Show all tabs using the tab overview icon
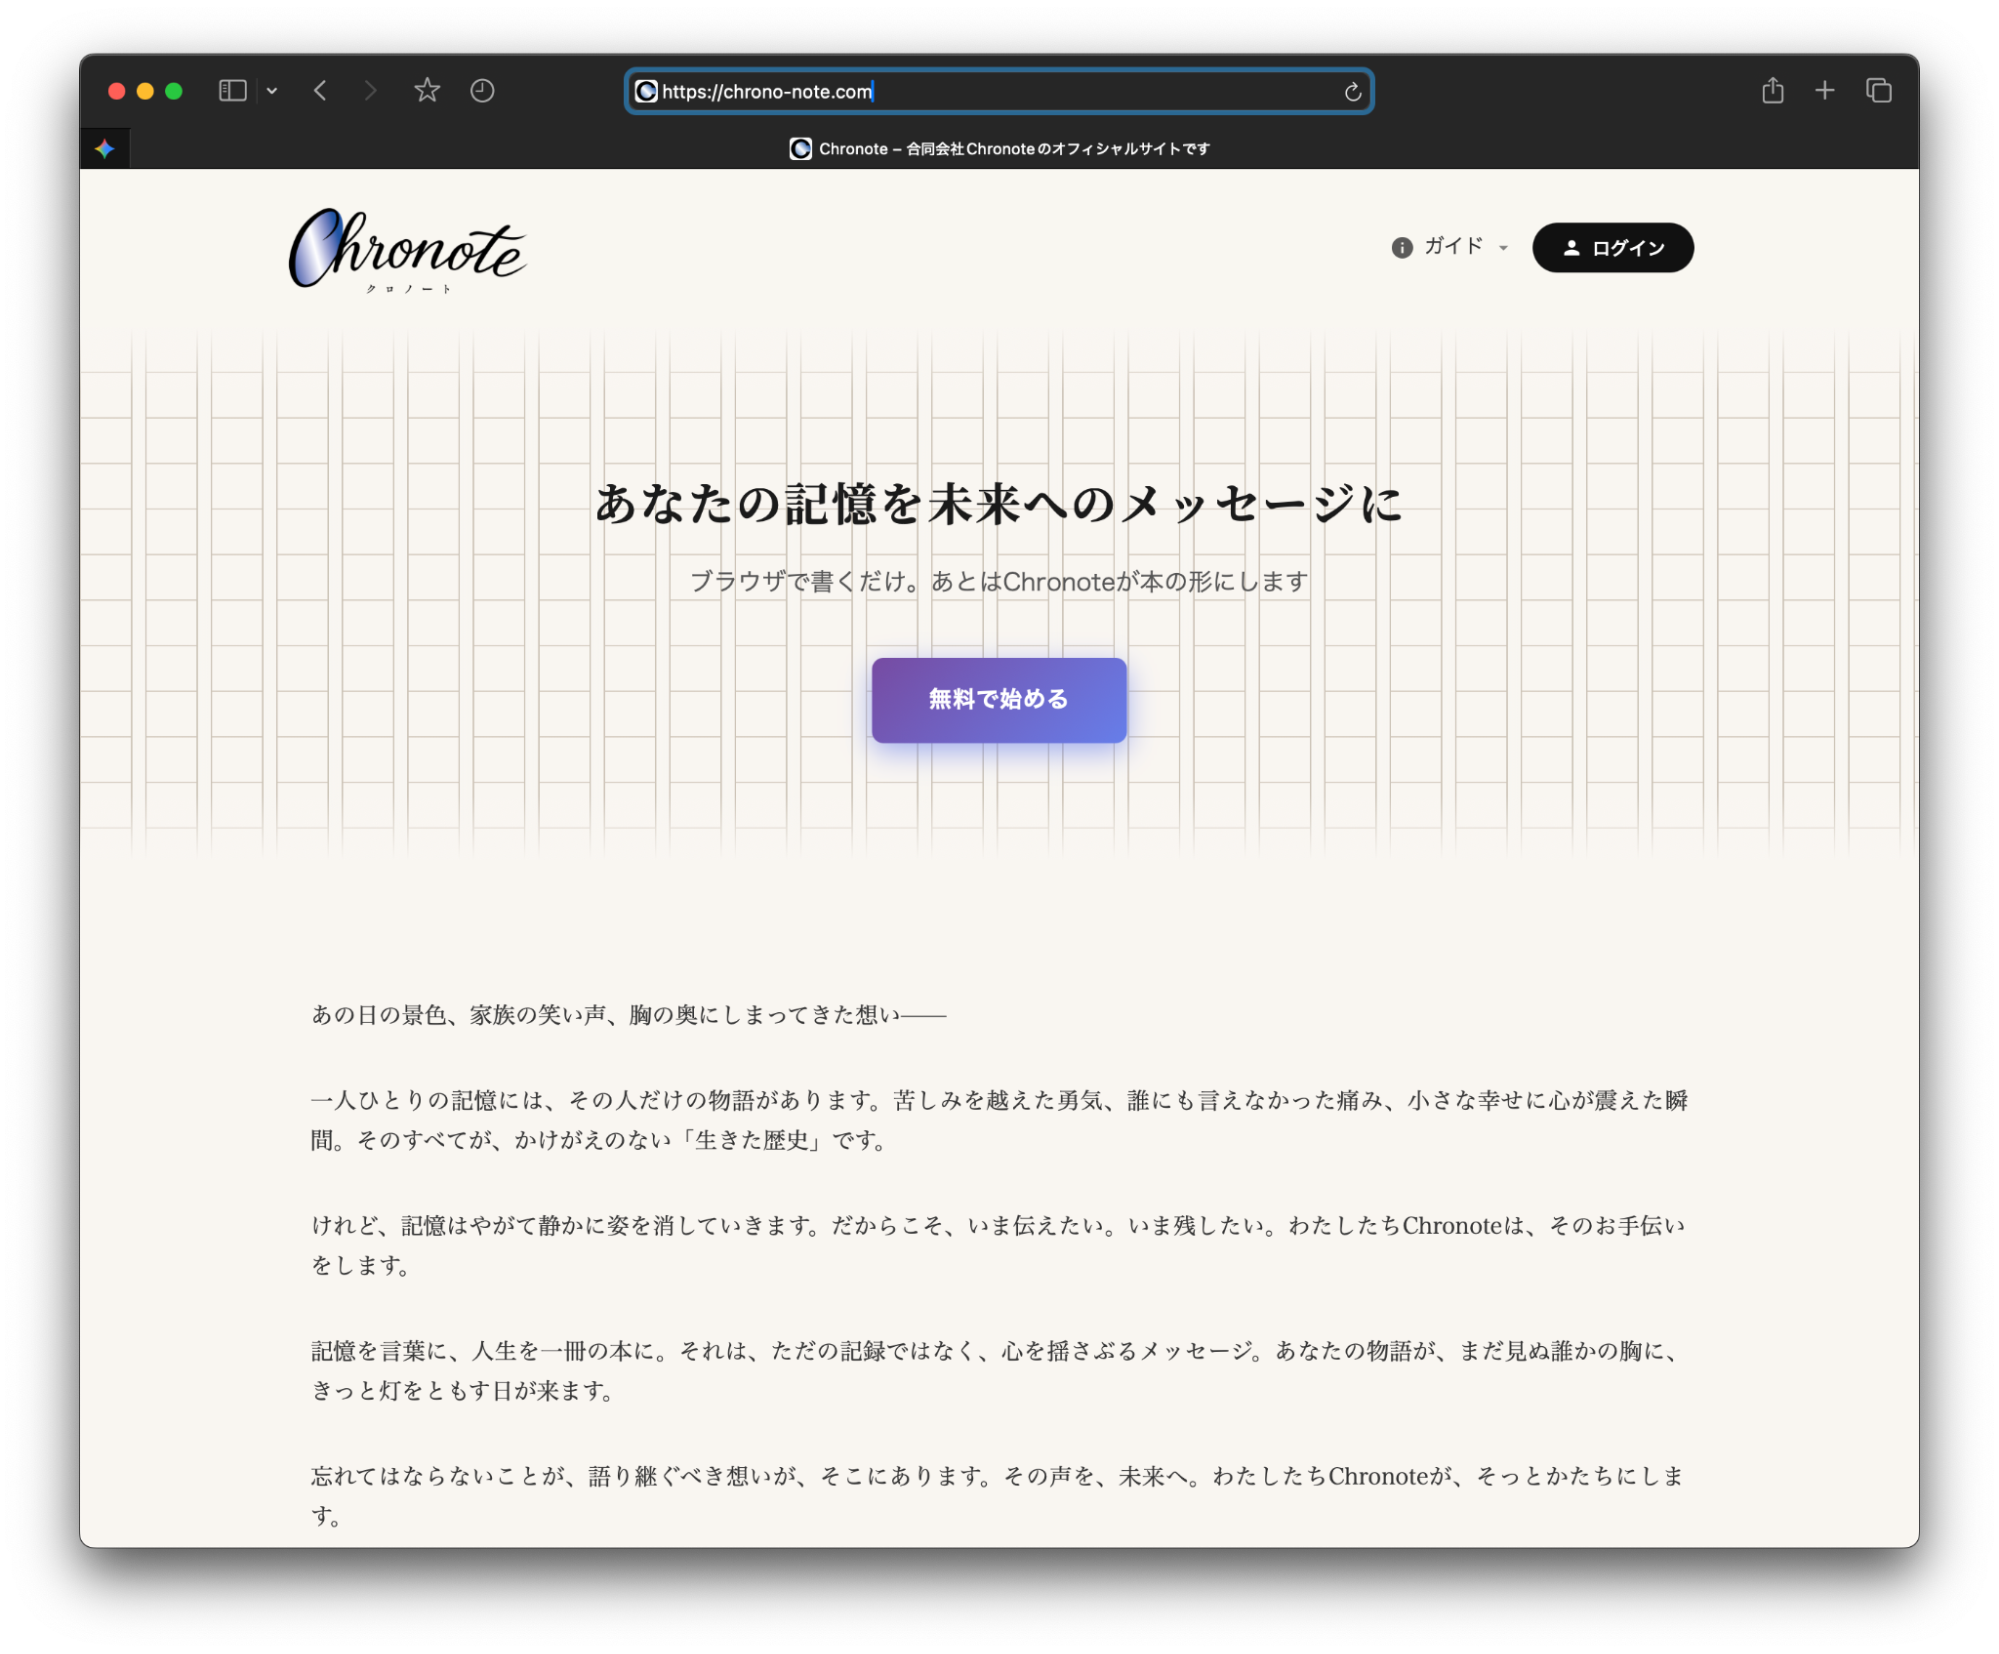Viewport: 1999px width, 1654px height. pos(1879,90)
